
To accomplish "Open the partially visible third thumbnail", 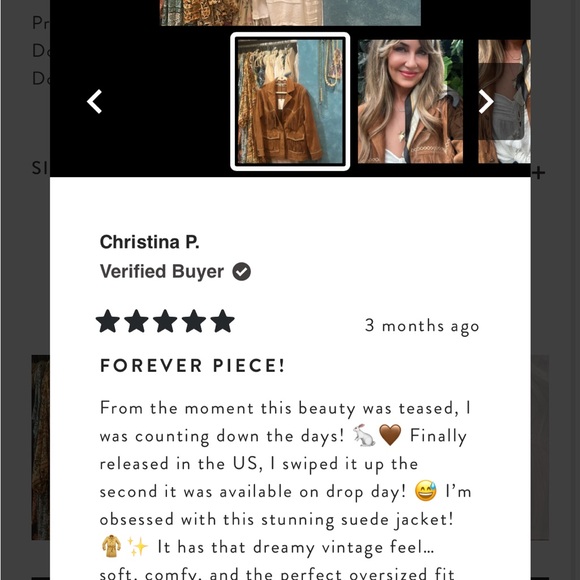I will 504,101.
